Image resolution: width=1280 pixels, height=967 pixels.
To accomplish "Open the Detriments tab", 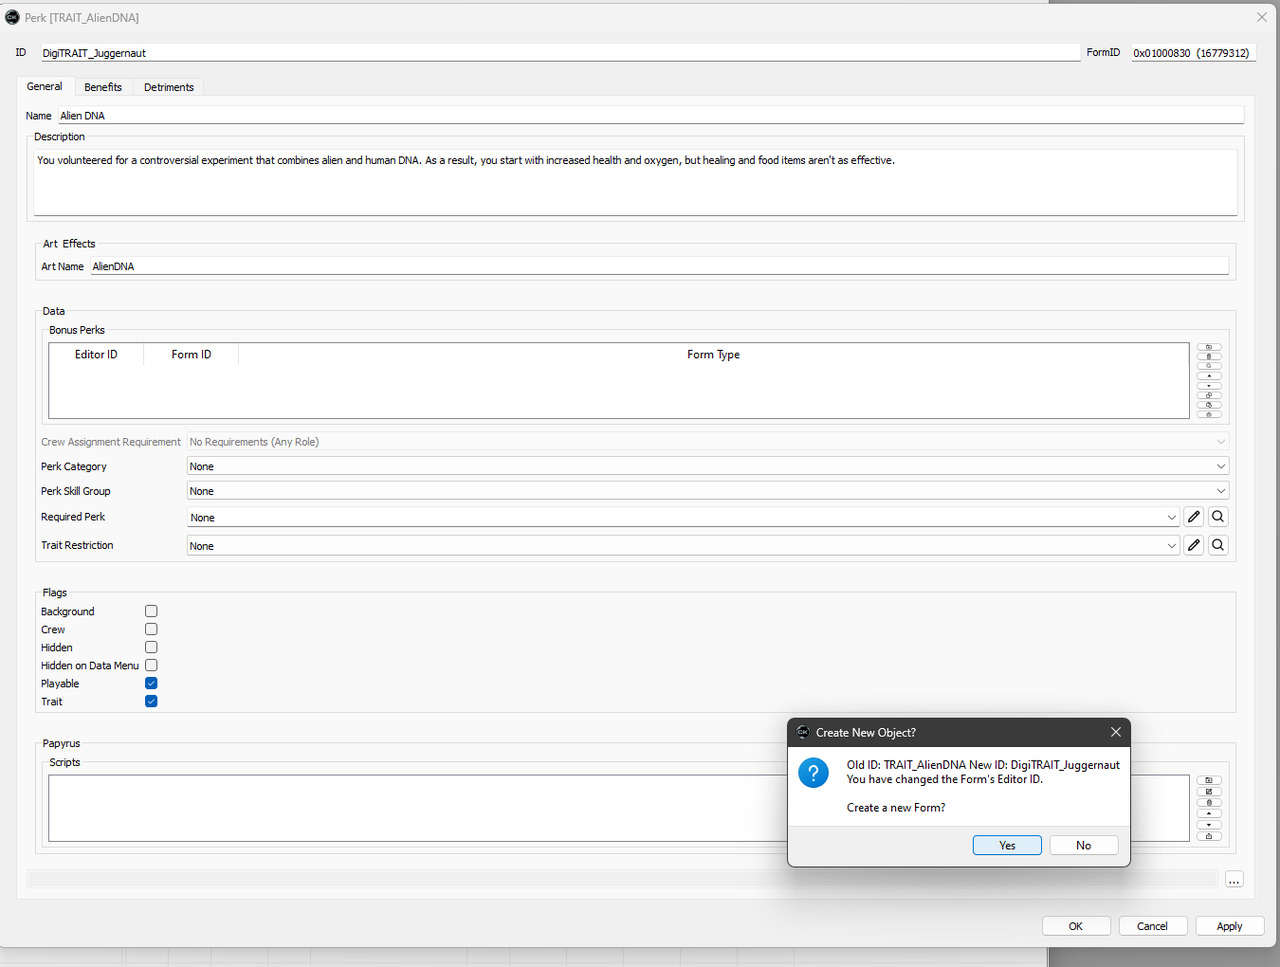I will 169,87.
